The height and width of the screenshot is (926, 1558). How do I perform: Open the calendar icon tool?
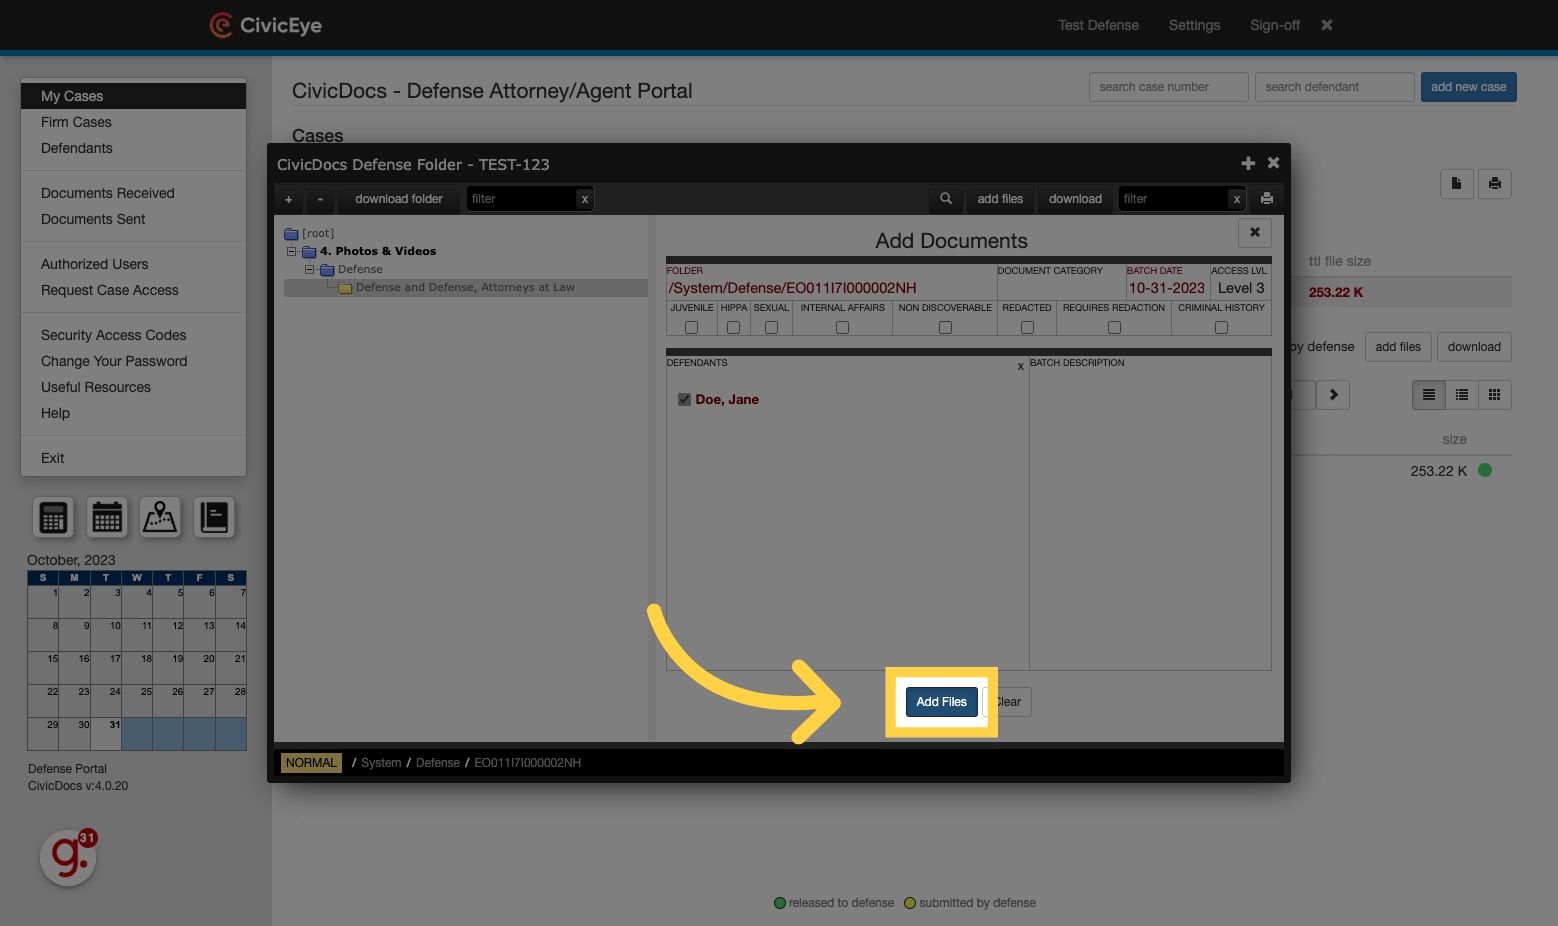(107, 517)
